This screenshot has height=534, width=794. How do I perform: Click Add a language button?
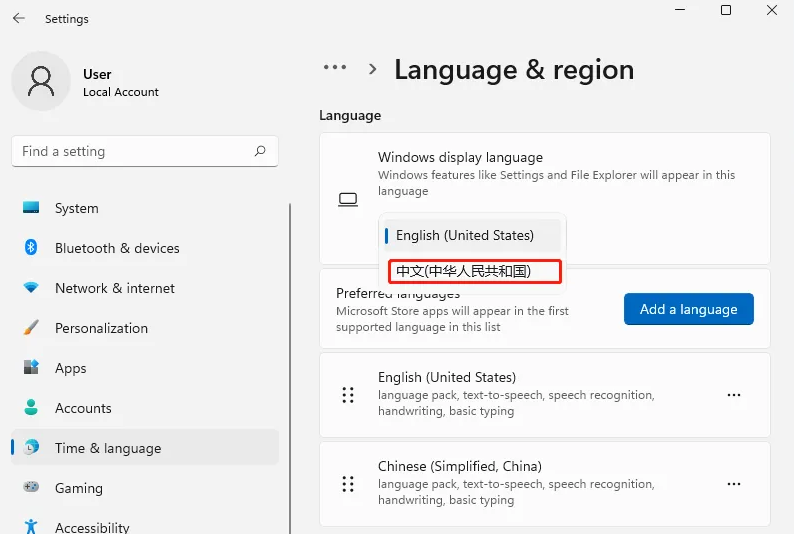coord(689,309)
